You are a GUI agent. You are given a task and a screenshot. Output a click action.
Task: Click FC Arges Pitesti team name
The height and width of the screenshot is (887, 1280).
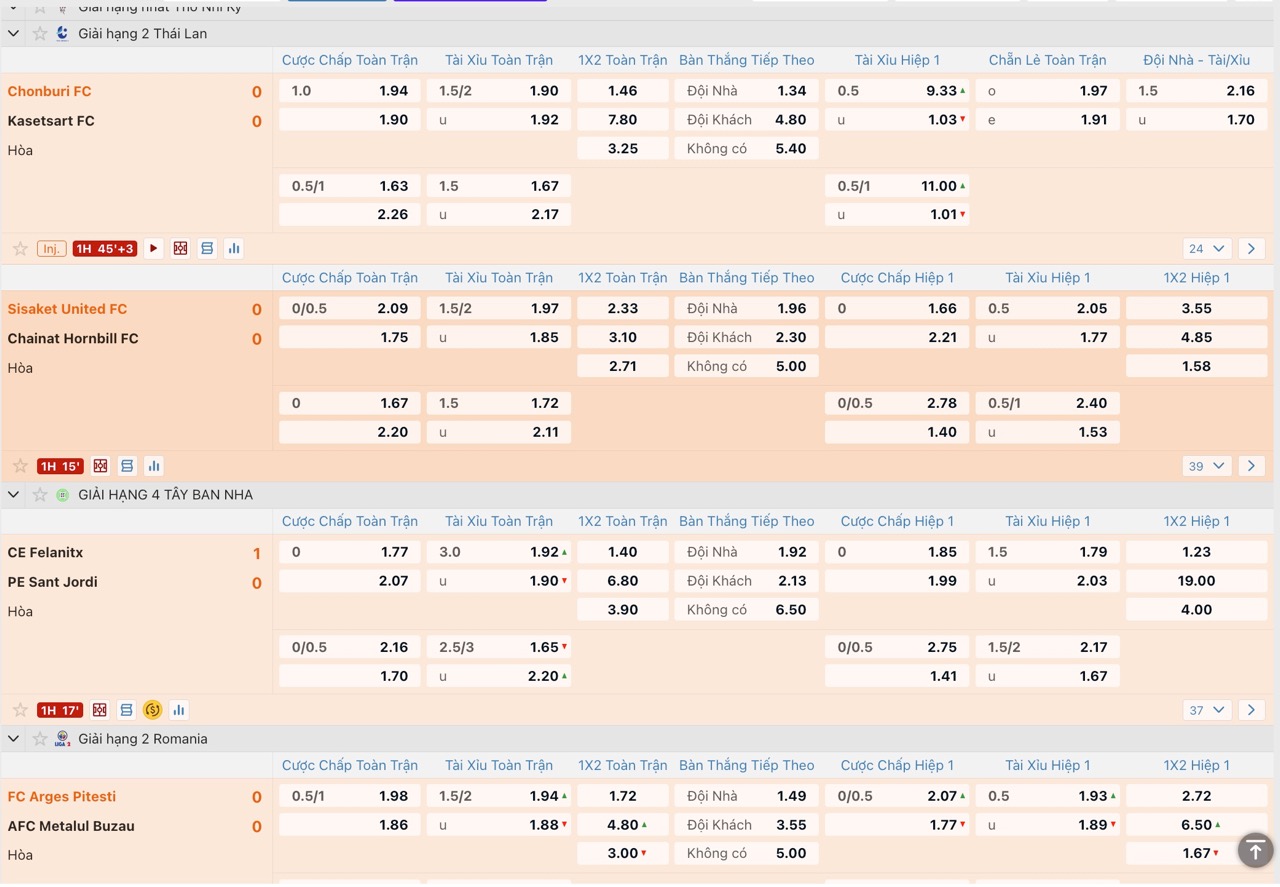(62, 796)
